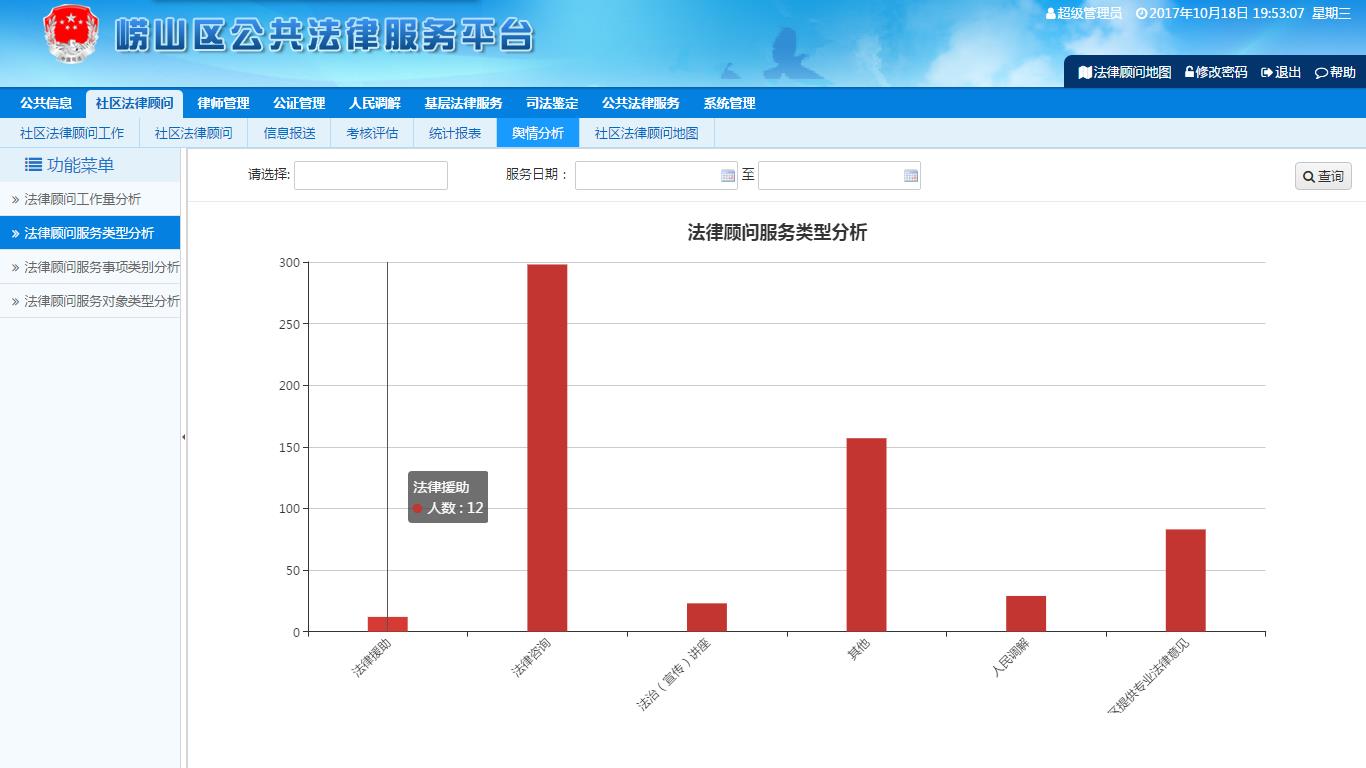Click the service start date field
Viewport: 1366px width, 768px height.
[x=647, y=176]
